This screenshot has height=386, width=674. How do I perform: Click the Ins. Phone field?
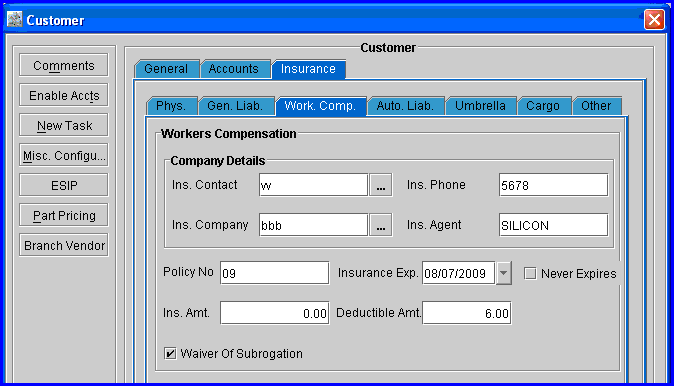(x=554, y=185)
